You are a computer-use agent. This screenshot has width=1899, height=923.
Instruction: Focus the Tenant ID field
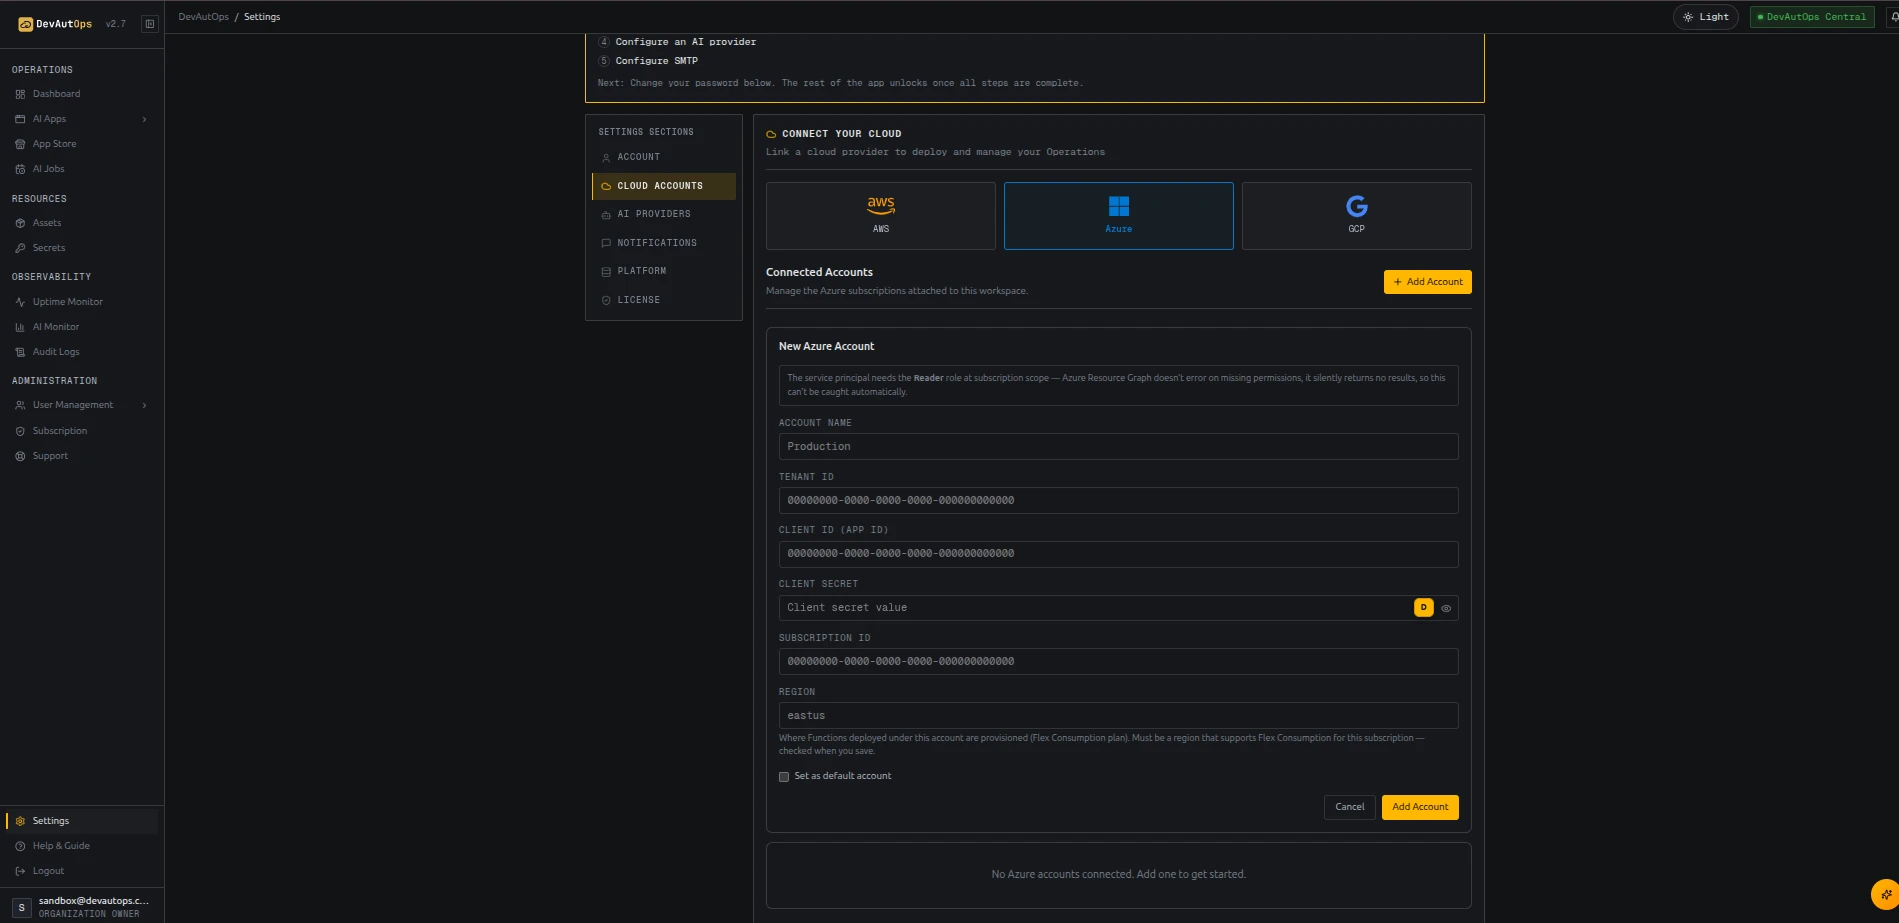tap(1118, 500)
